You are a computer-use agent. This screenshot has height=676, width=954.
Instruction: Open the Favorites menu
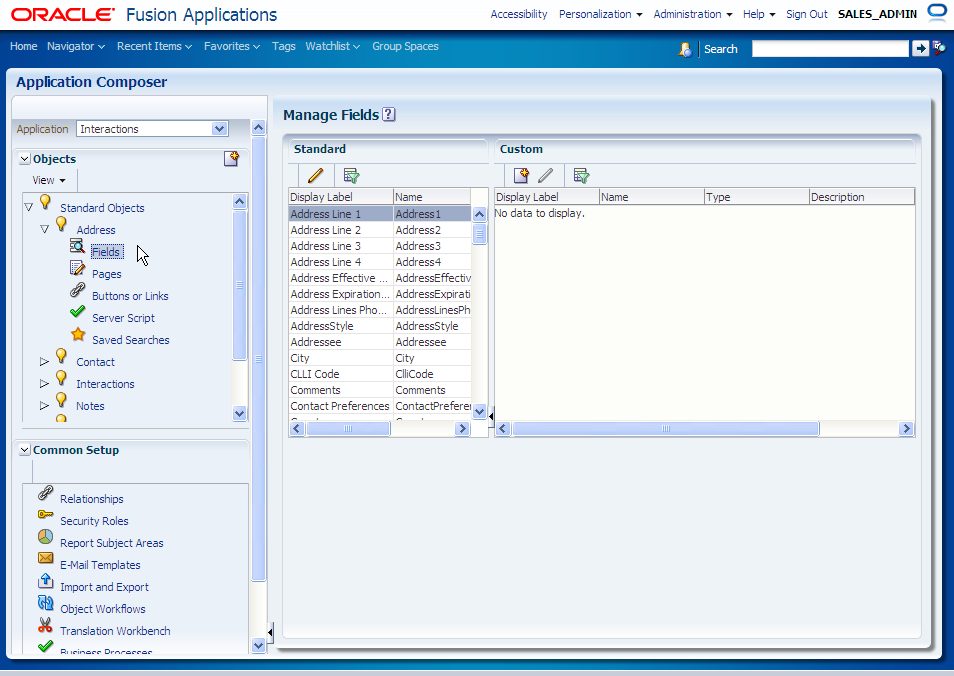coord(232,46)
